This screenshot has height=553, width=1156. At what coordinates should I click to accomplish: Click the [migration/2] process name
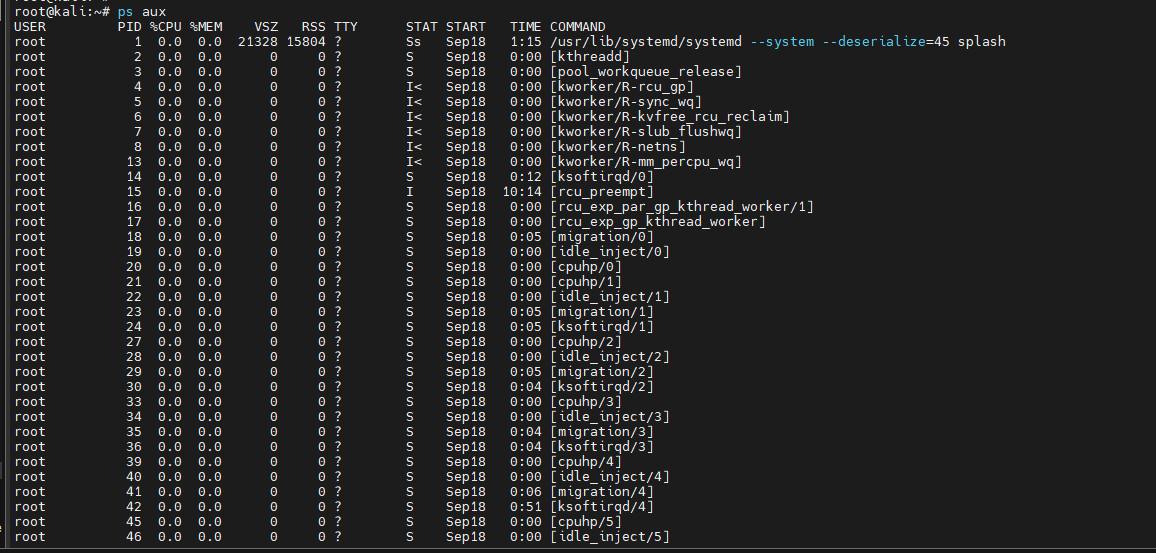point(602,372)
